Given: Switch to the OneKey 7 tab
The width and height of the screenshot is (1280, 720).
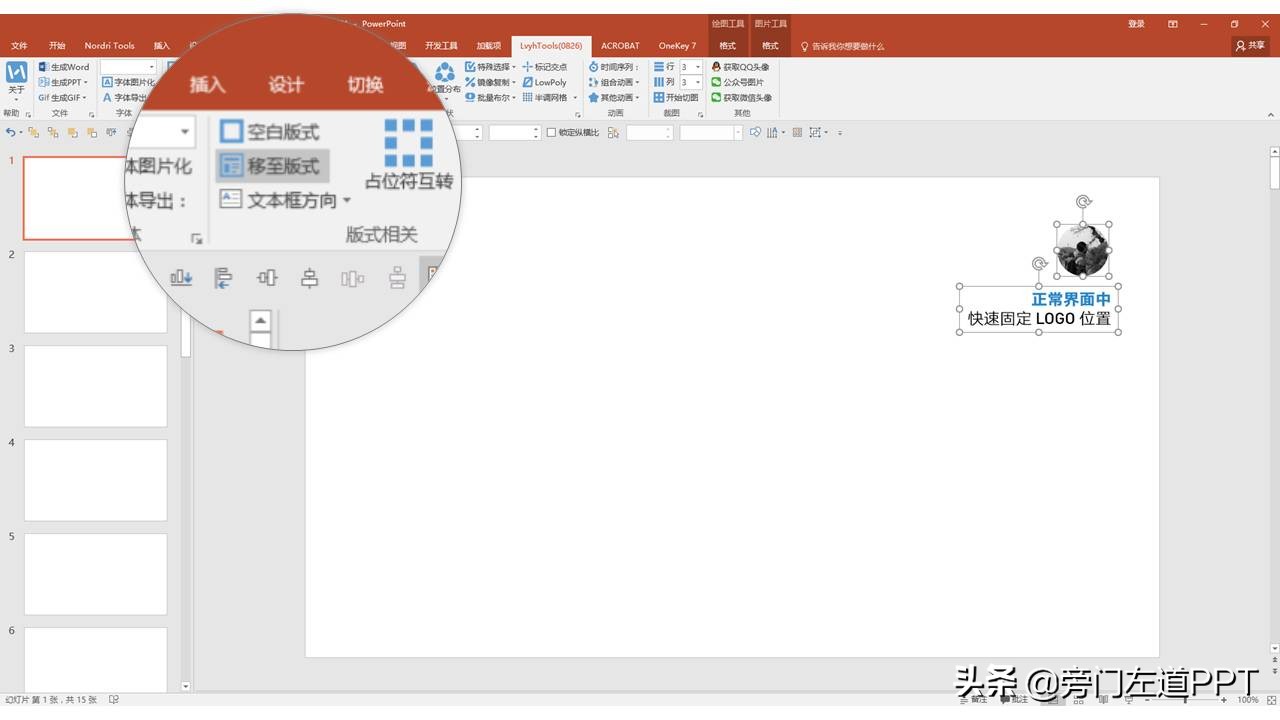Looking at the screenshot, I should [677, 46].
